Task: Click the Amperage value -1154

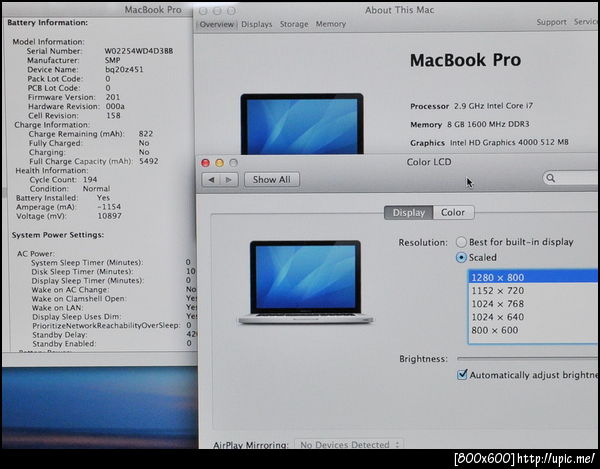Action: click(x=109, y=207)
